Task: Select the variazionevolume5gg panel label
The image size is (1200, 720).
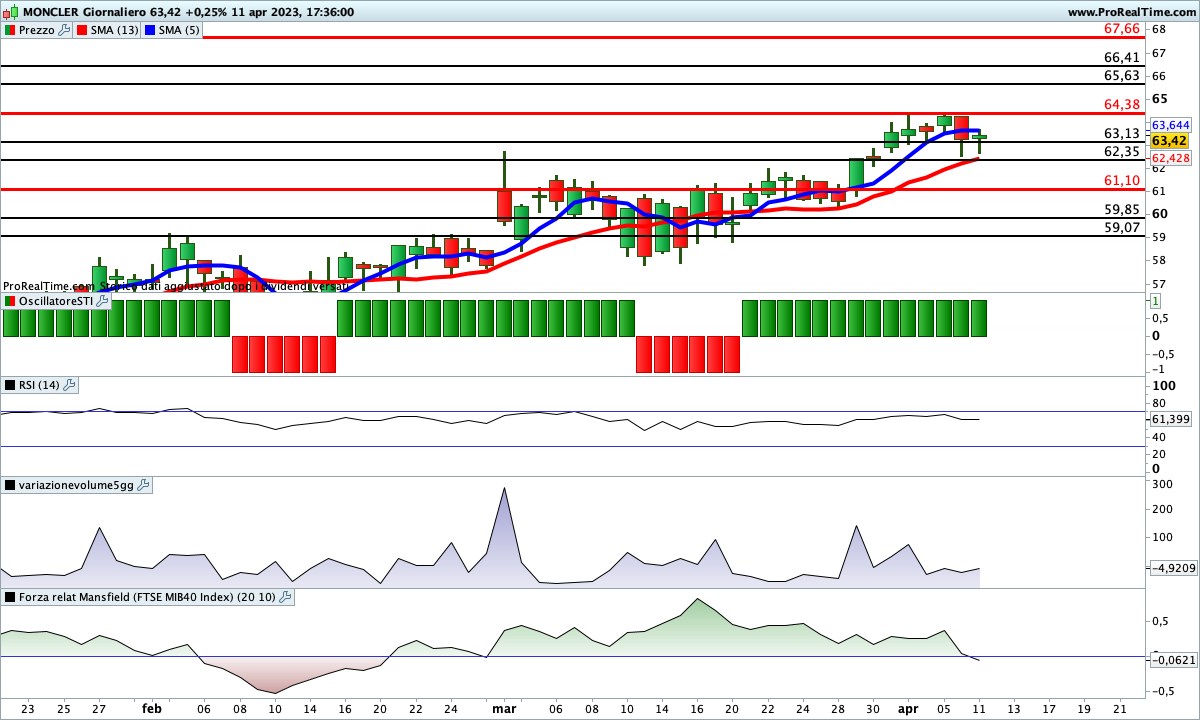Action: (x=77, y=485)
